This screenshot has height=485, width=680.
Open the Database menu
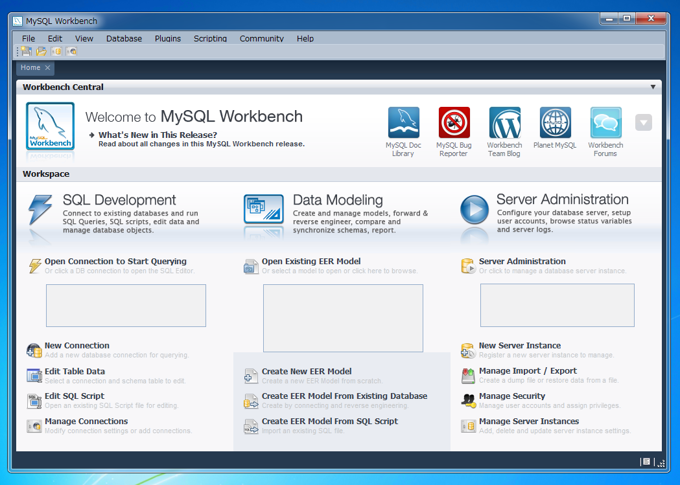pos(124,39)
